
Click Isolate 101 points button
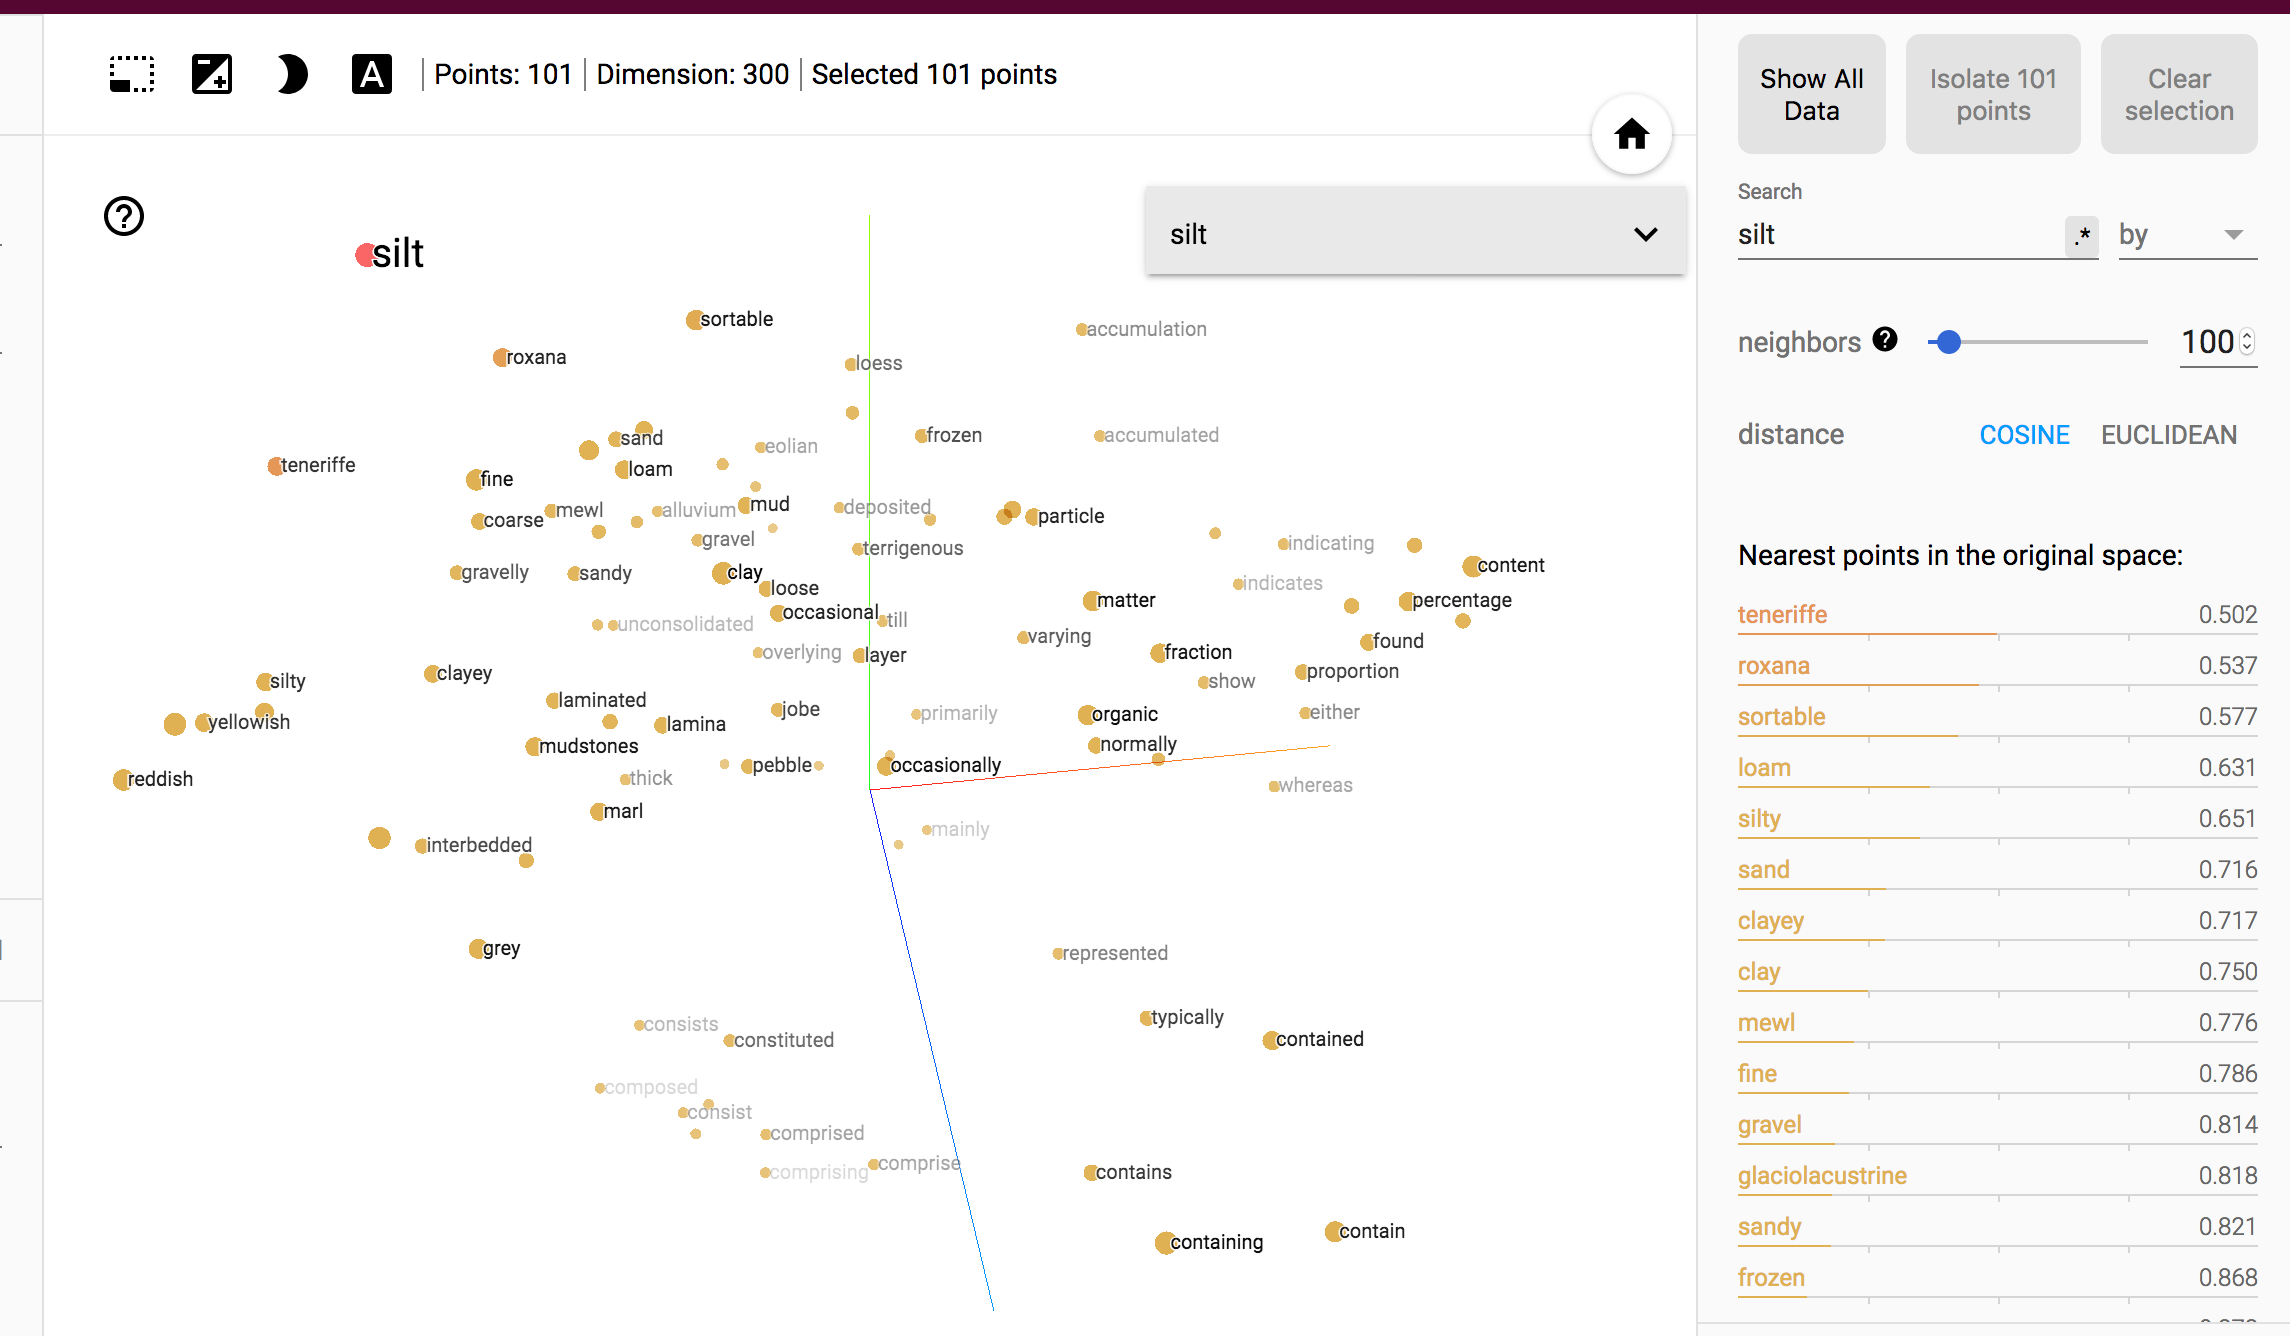tap(1994, 94)
